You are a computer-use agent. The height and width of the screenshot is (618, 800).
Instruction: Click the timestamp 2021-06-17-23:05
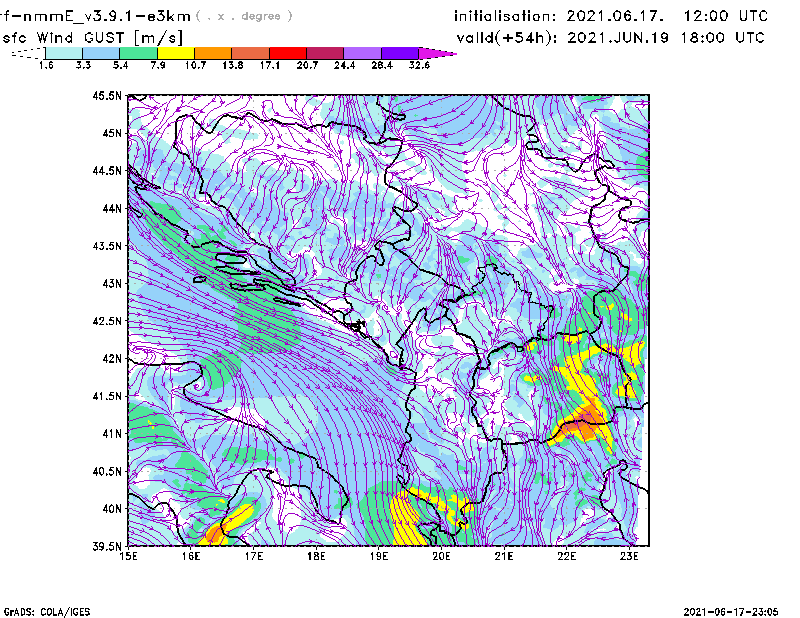[x=731, y=612]
